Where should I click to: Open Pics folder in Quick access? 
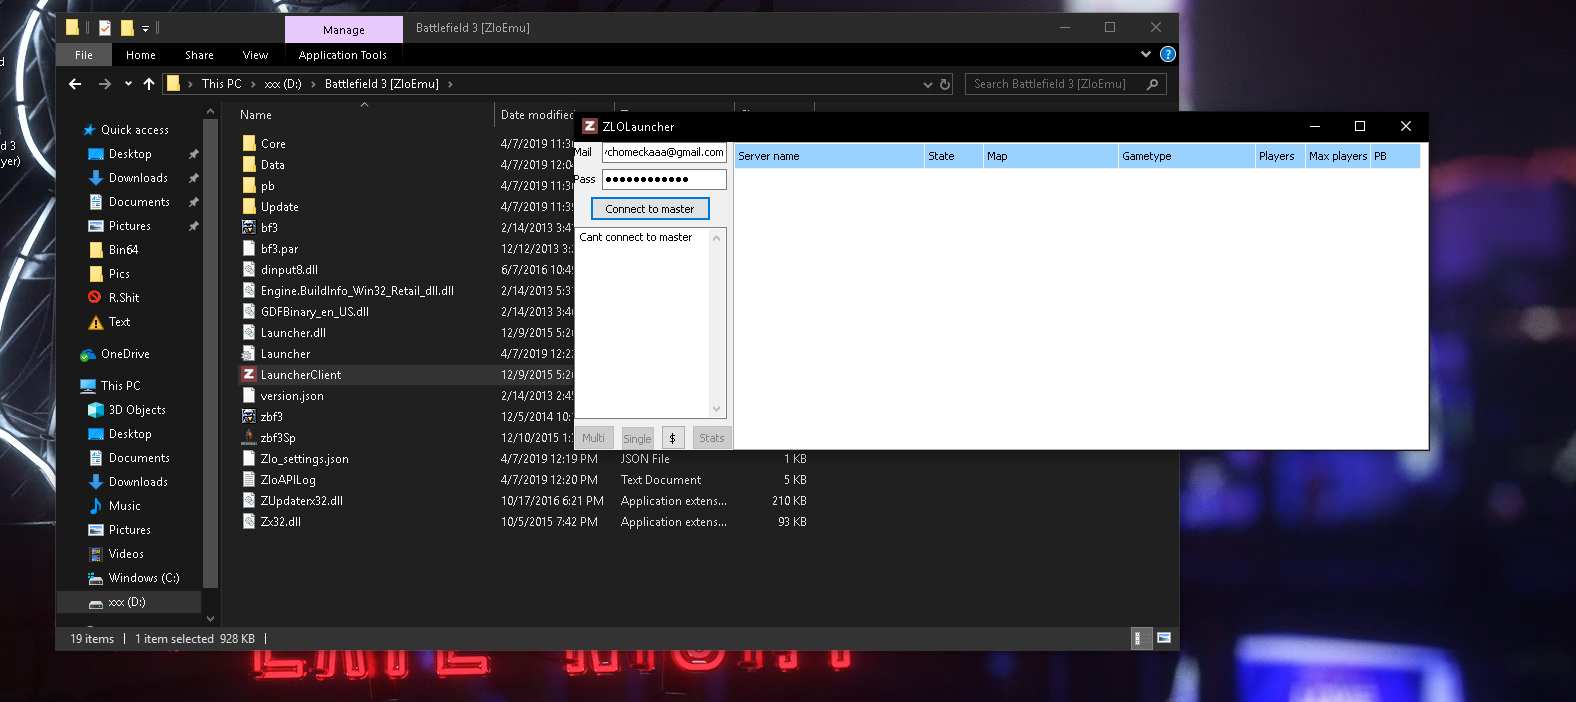119,274
